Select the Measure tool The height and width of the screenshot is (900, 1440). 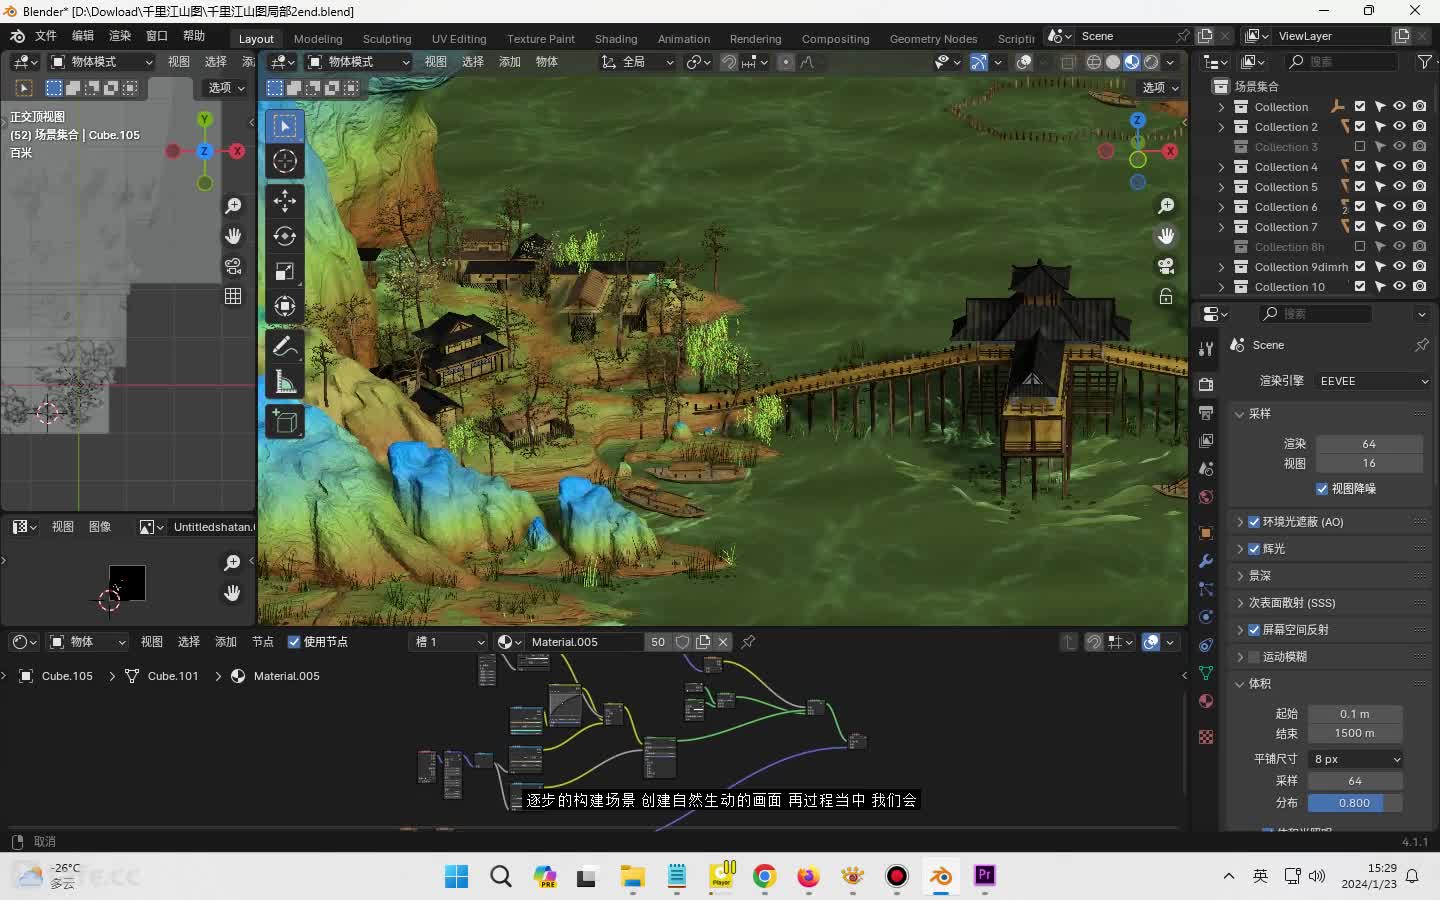(285, 381)
